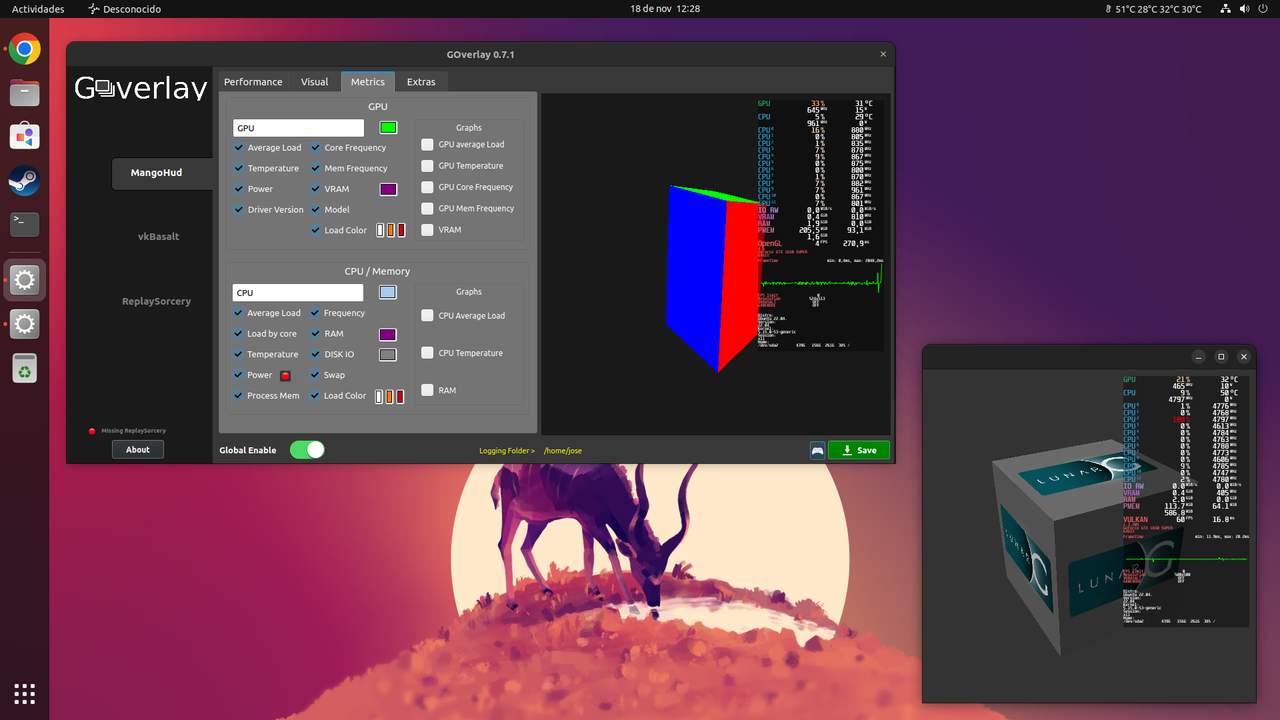Open the clock showing 18 de nov 12:28

pos(664,9)
